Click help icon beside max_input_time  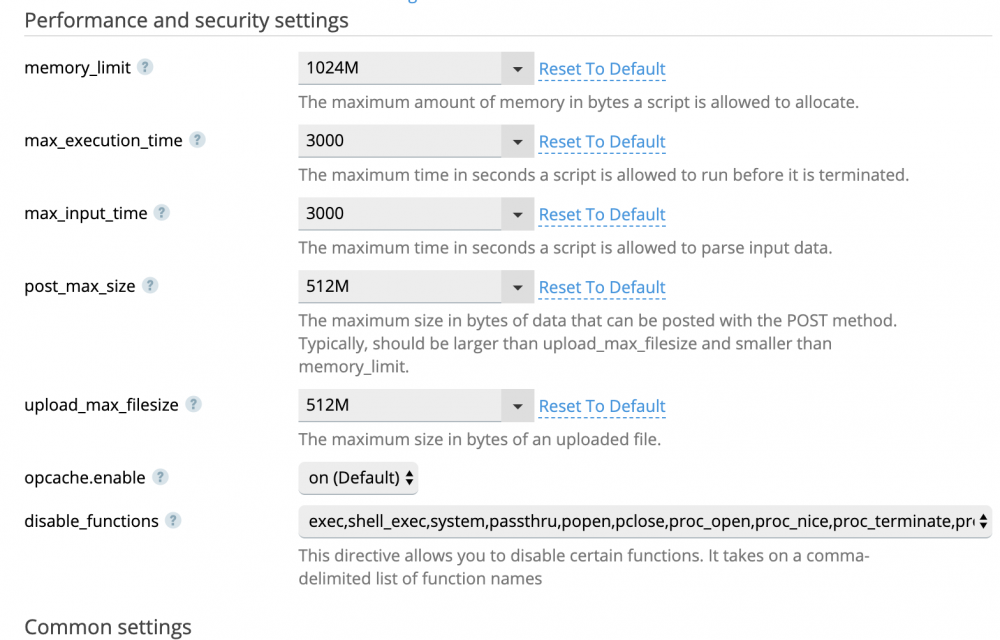click(x=161, y=213)
